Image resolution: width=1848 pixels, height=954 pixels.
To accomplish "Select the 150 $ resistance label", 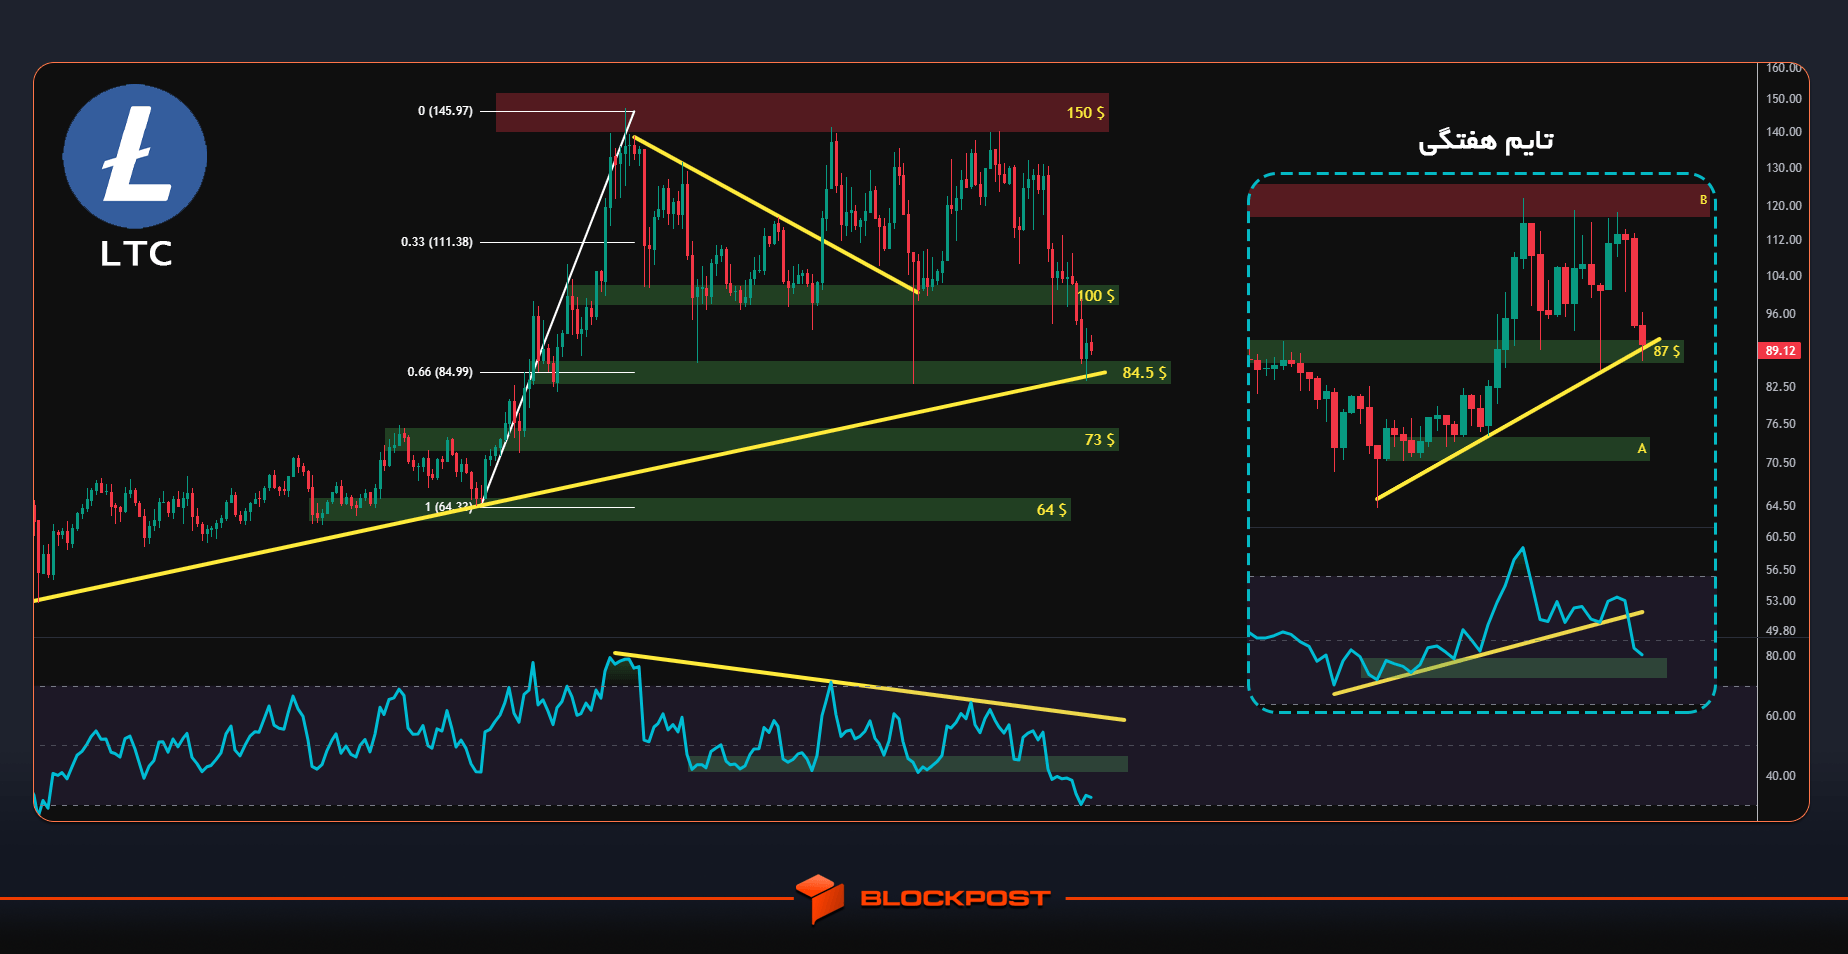I will (x=1085, y=113).
